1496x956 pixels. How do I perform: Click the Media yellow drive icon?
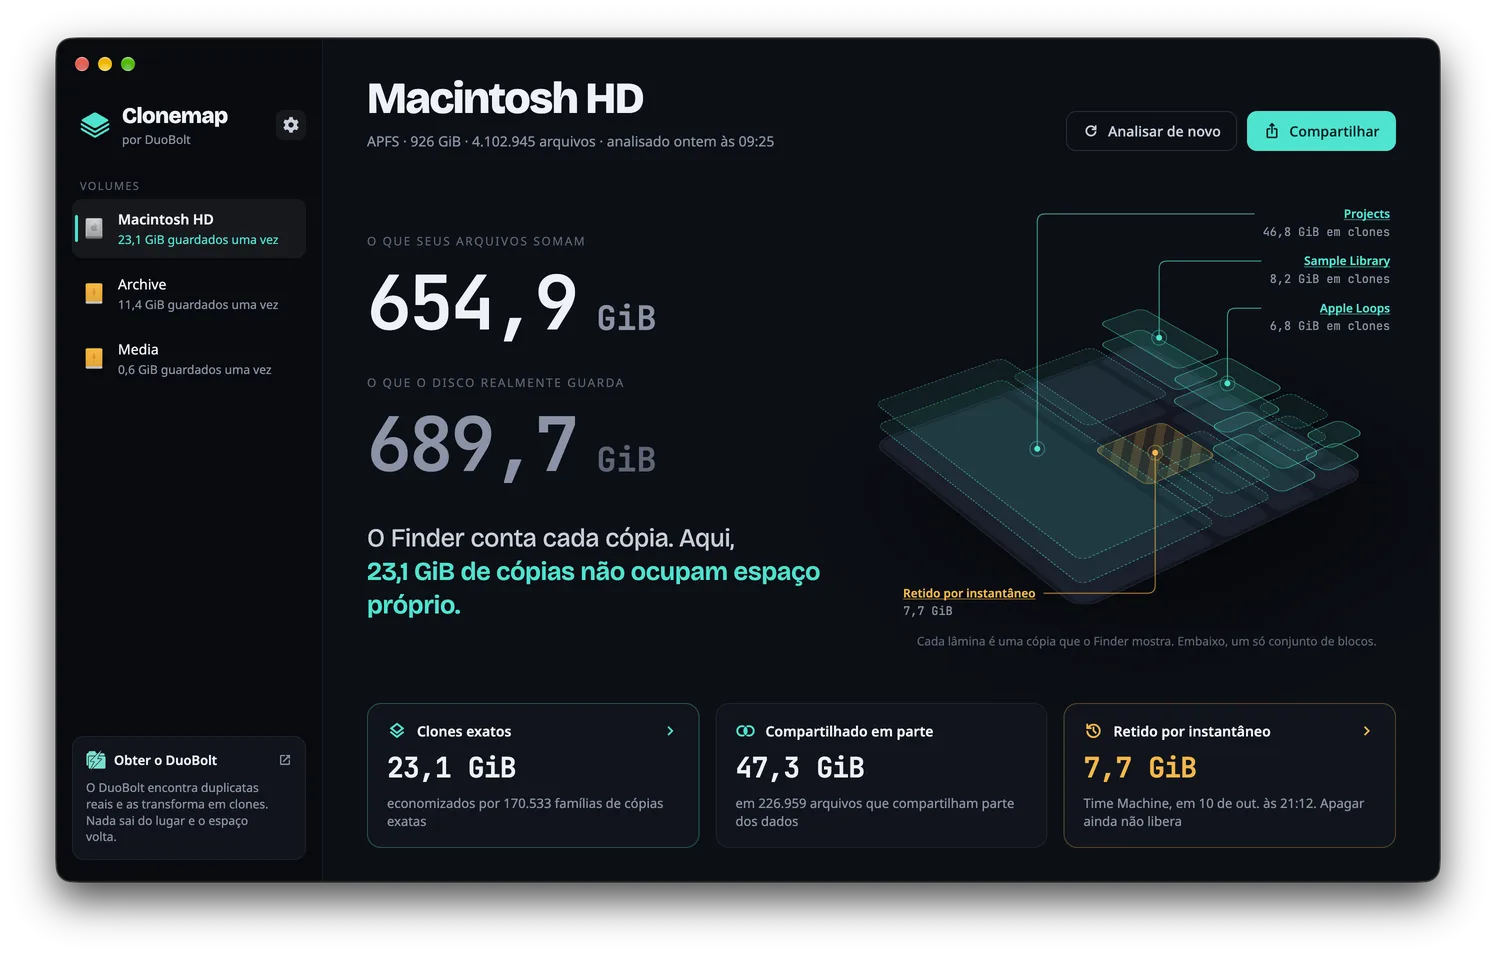tap(94, 359)
